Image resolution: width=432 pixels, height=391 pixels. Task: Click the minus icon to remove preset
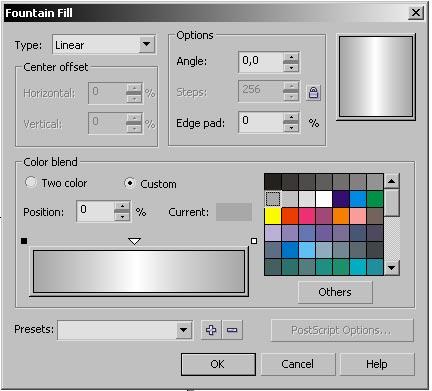(232, 330)
